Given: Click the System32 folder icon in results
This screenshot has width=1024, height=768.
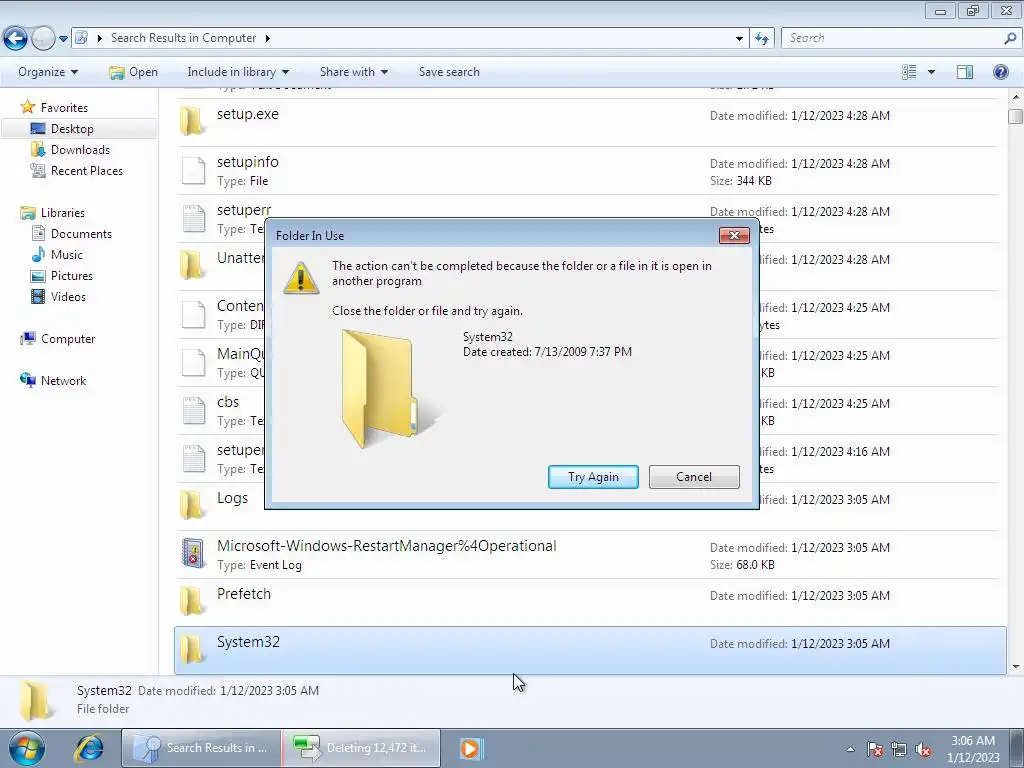Looking at the screenshot, I should click(193, 649).
